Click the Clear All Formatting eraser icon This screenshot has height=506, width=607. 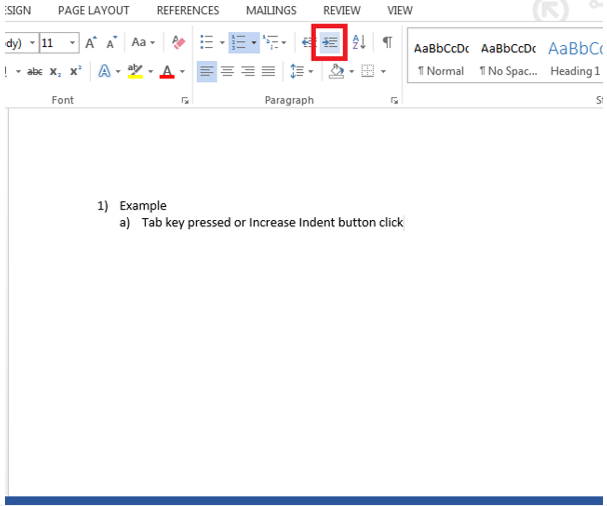178,42
